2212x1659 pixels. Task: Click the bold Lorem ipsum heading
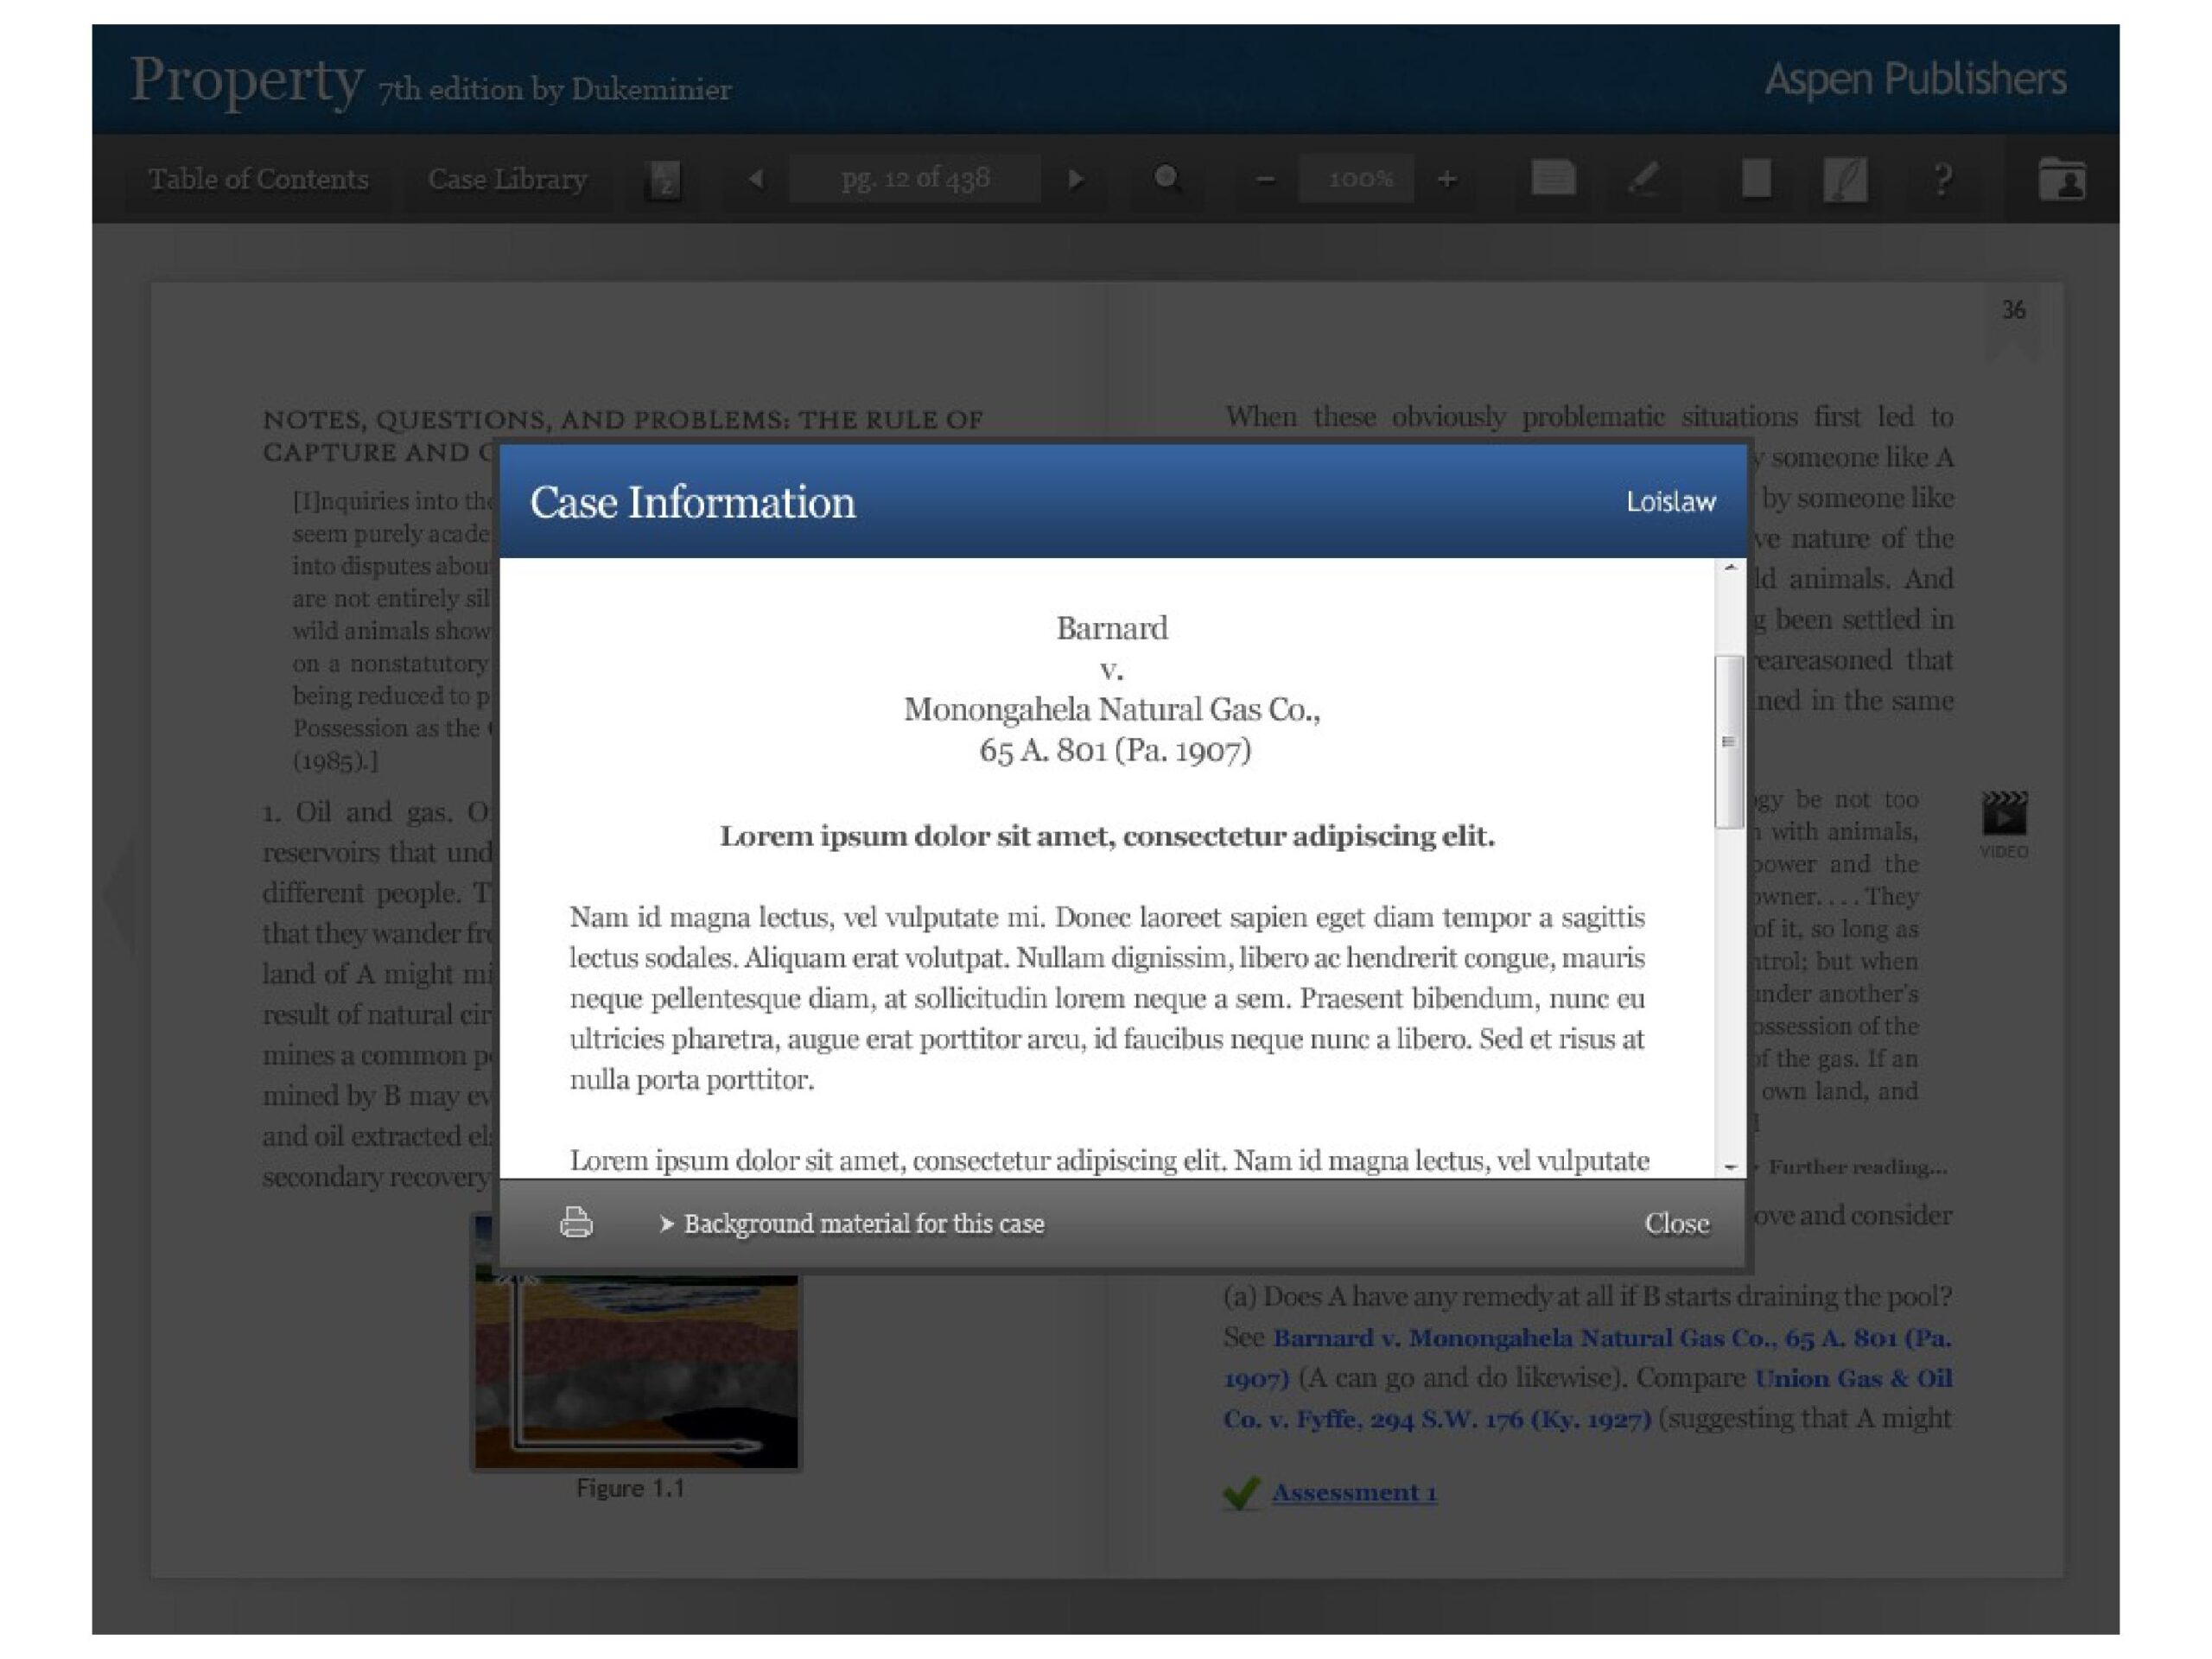coord(1107,836)
